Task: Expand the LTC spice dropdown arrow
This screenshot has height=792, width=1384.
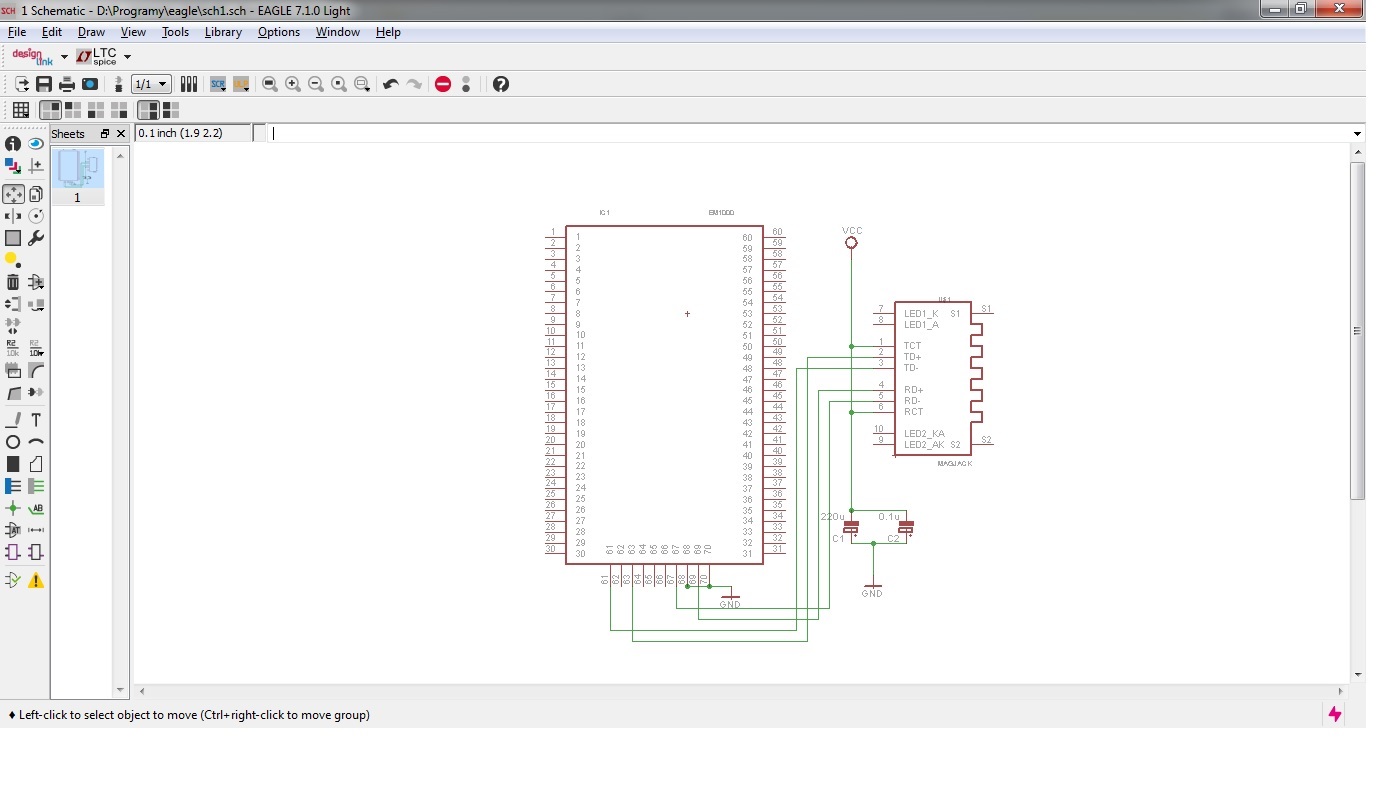Action: (x=127, y=57)
